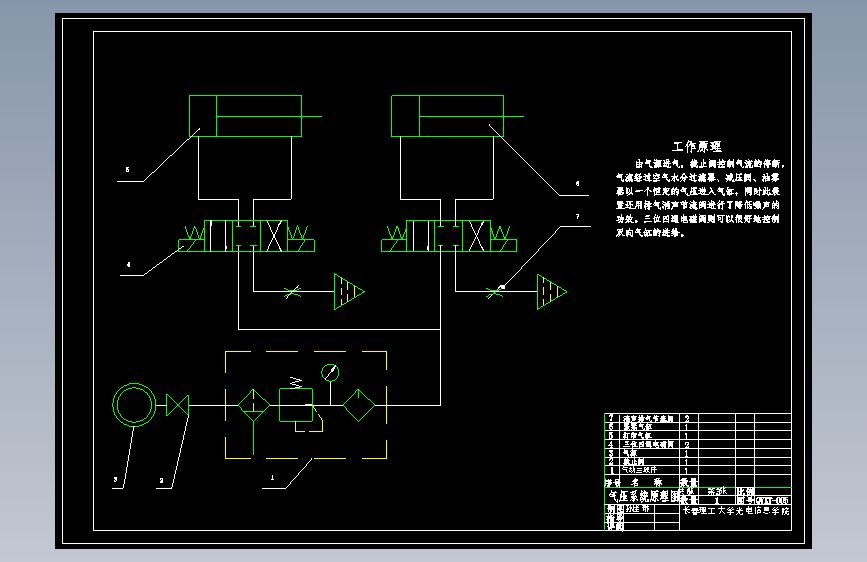
Task: Click the pressure regulator square symbol
Action: 296,405
